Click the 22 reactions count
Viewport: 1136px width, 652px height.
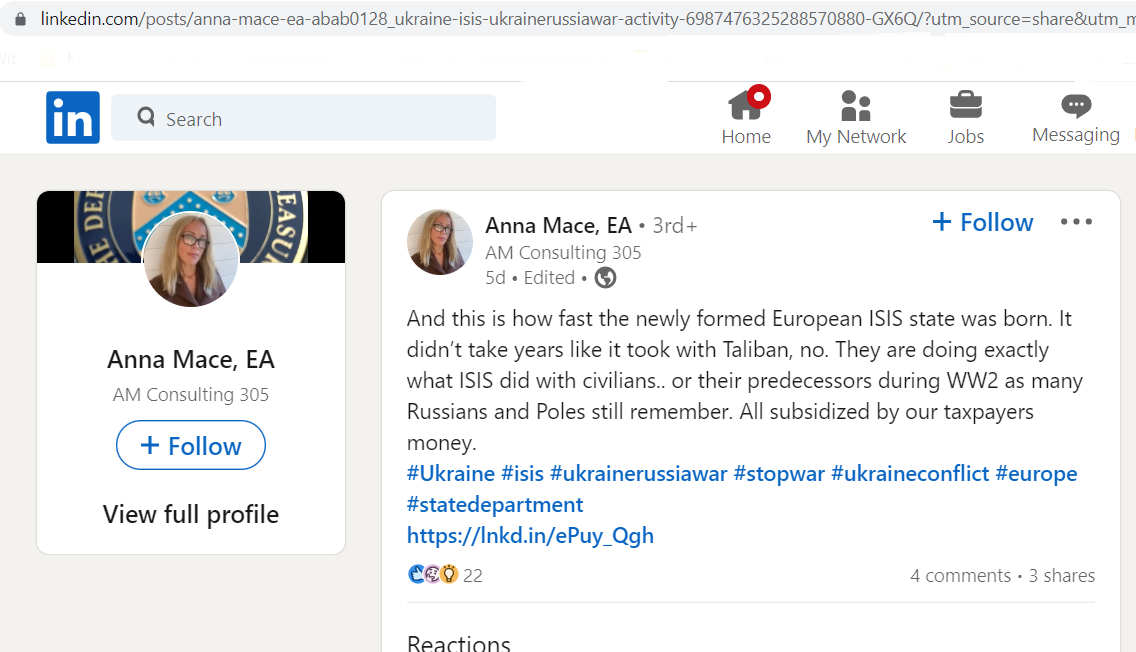coord(472,575)
